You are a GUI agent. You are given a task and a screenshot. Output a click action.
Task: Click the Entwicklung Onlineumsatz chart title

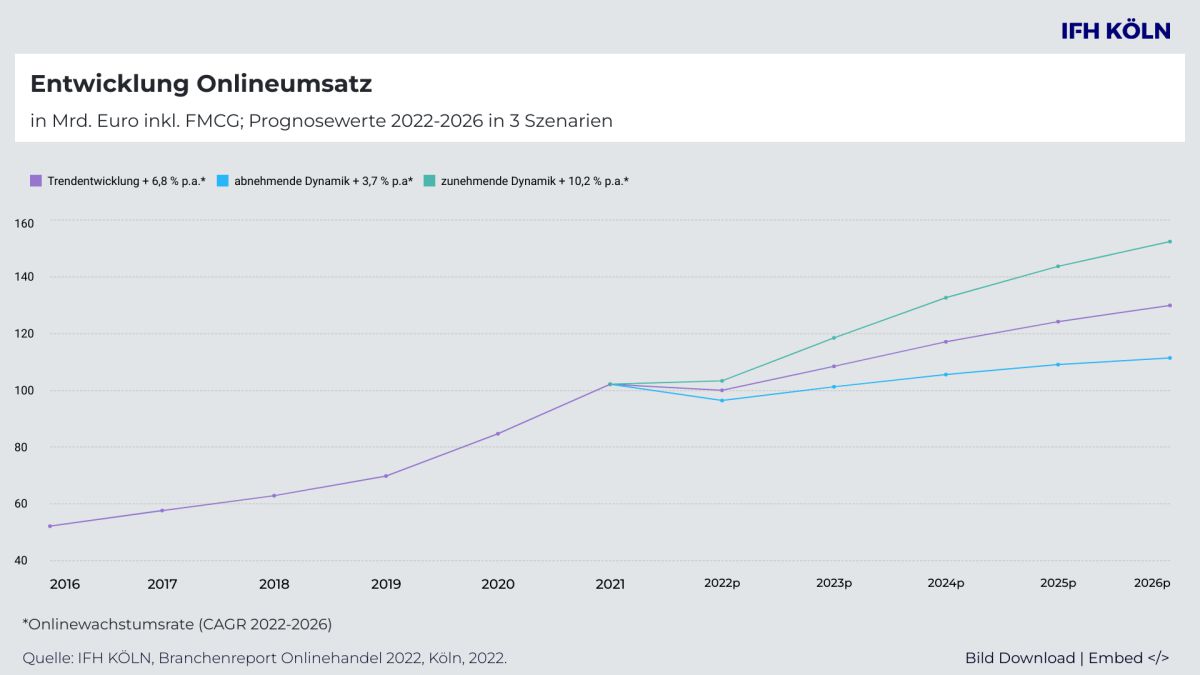pyautogui.click(x=201, y=84)
